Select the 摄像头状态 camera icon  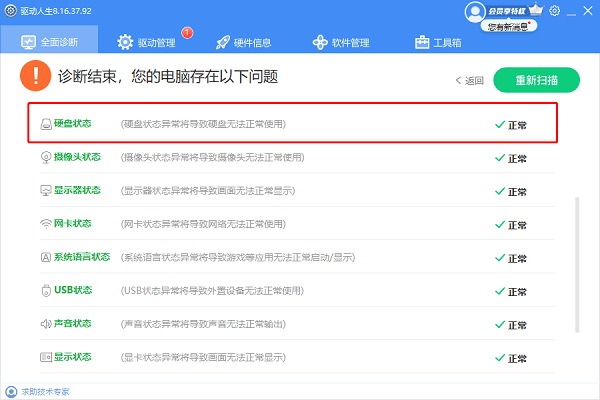(46, 158)
